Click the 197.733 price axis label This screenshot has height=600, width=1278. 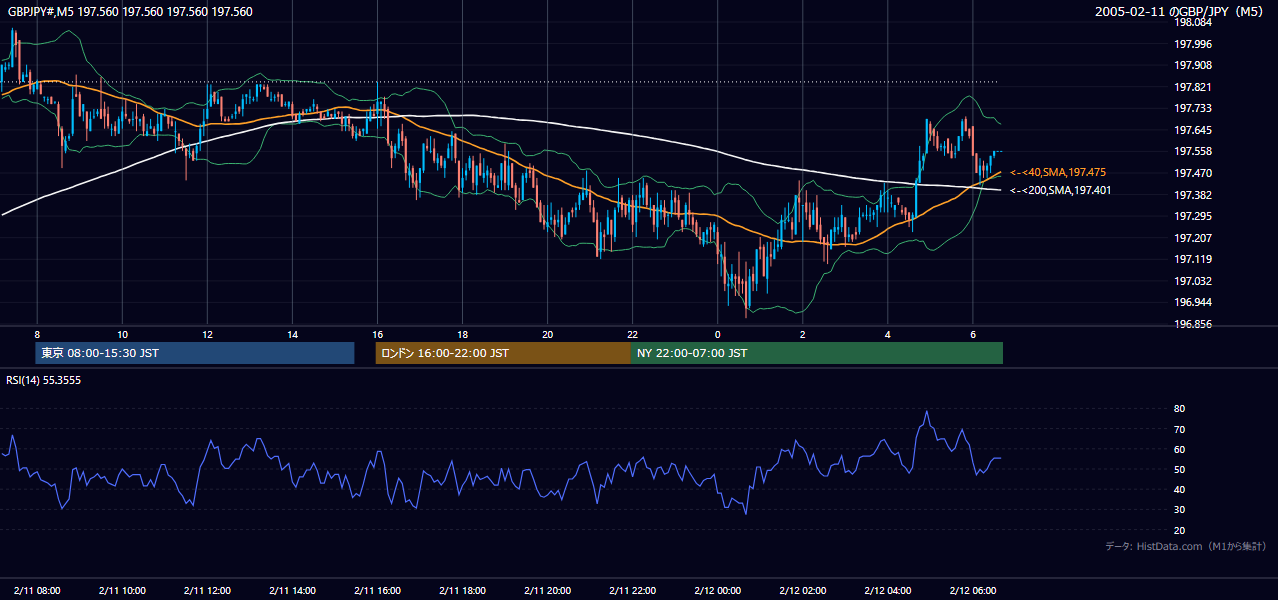pyautogui.click(x=1192, y=108)
